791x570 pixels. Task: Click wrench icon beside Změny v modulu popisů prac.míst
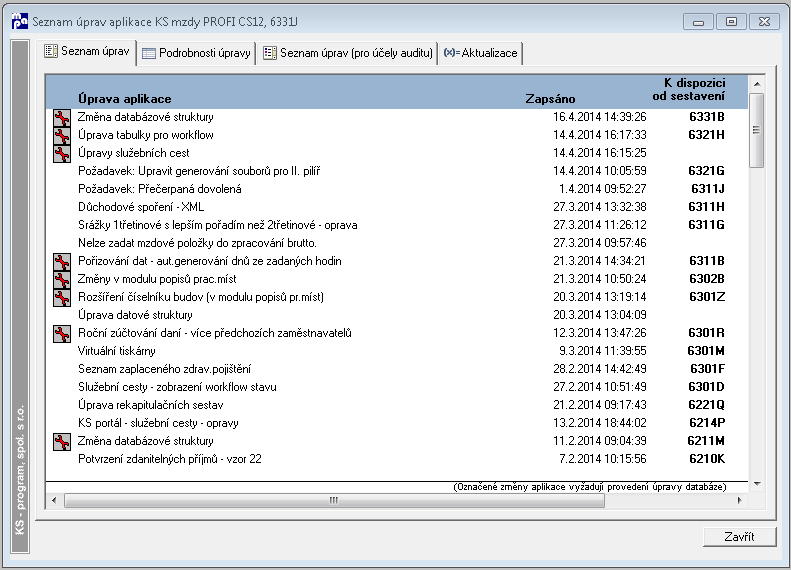(x=62, y=280)
